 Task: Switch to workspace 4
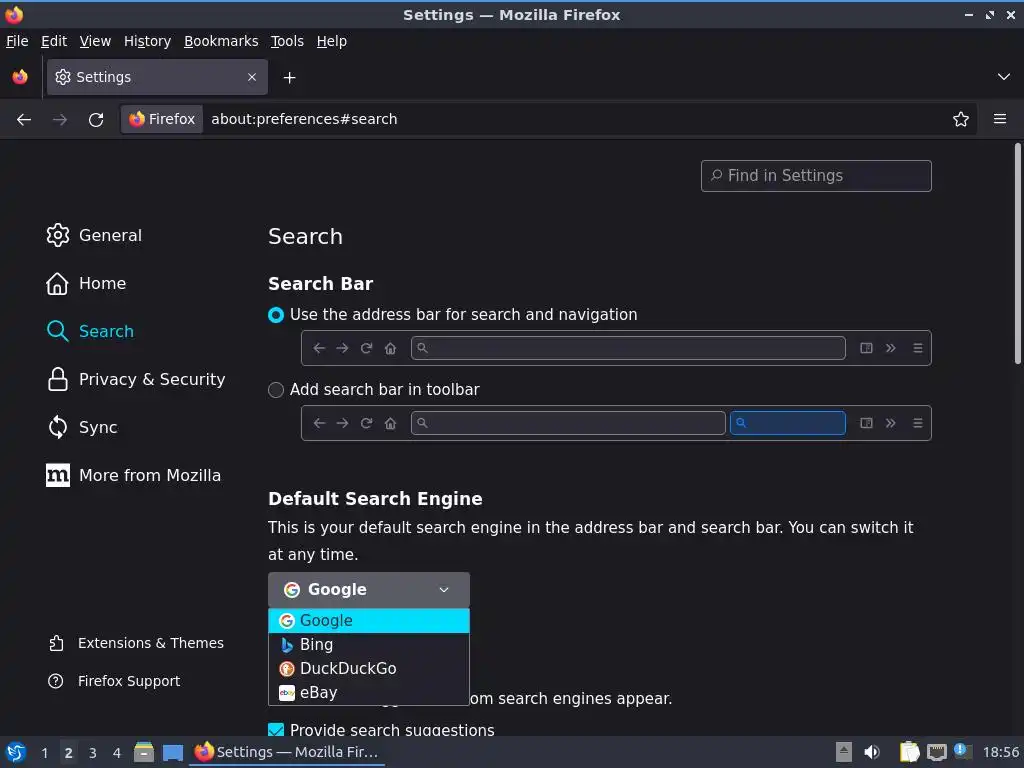point(117,753)
